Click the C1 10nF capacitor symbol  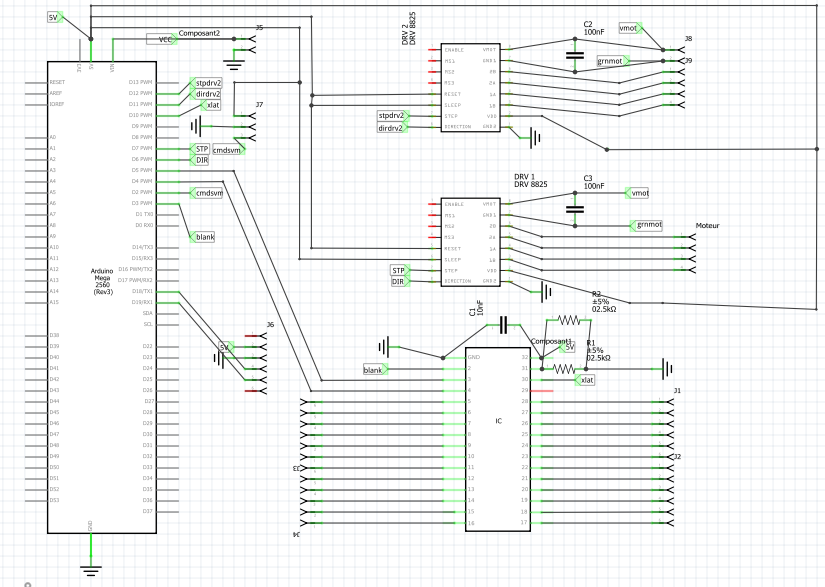pyautogui.click(x=505, y=325)
